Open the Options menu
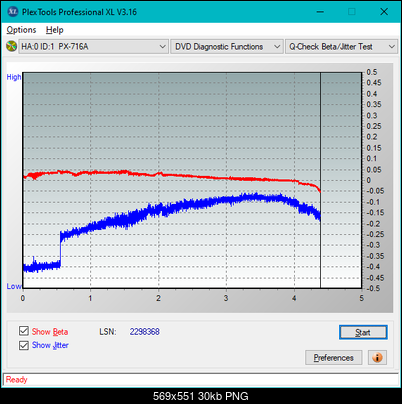402x404 pixels. click(x=21, y=30)
